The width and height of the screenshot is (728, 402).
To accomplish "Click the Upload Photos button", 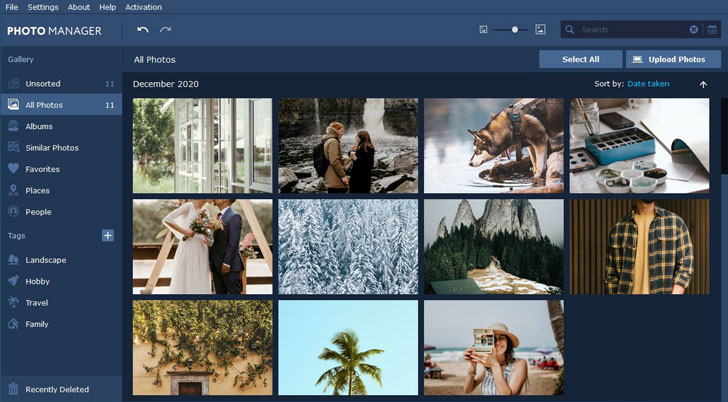I will [x=673, y=59].
